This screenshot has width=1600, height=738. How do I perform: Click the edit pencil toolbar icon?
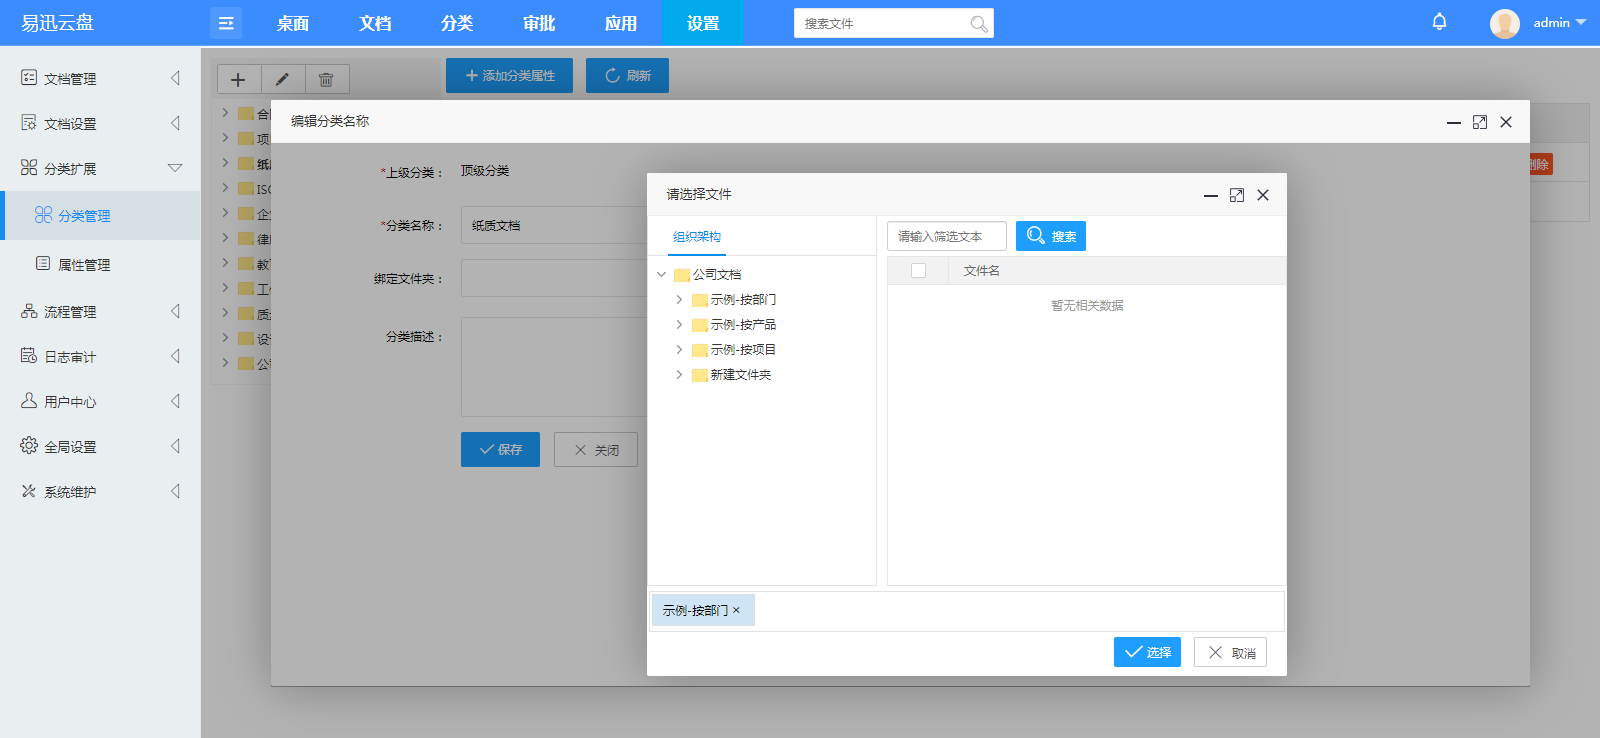pyautogui.click(x=282, y=79)
